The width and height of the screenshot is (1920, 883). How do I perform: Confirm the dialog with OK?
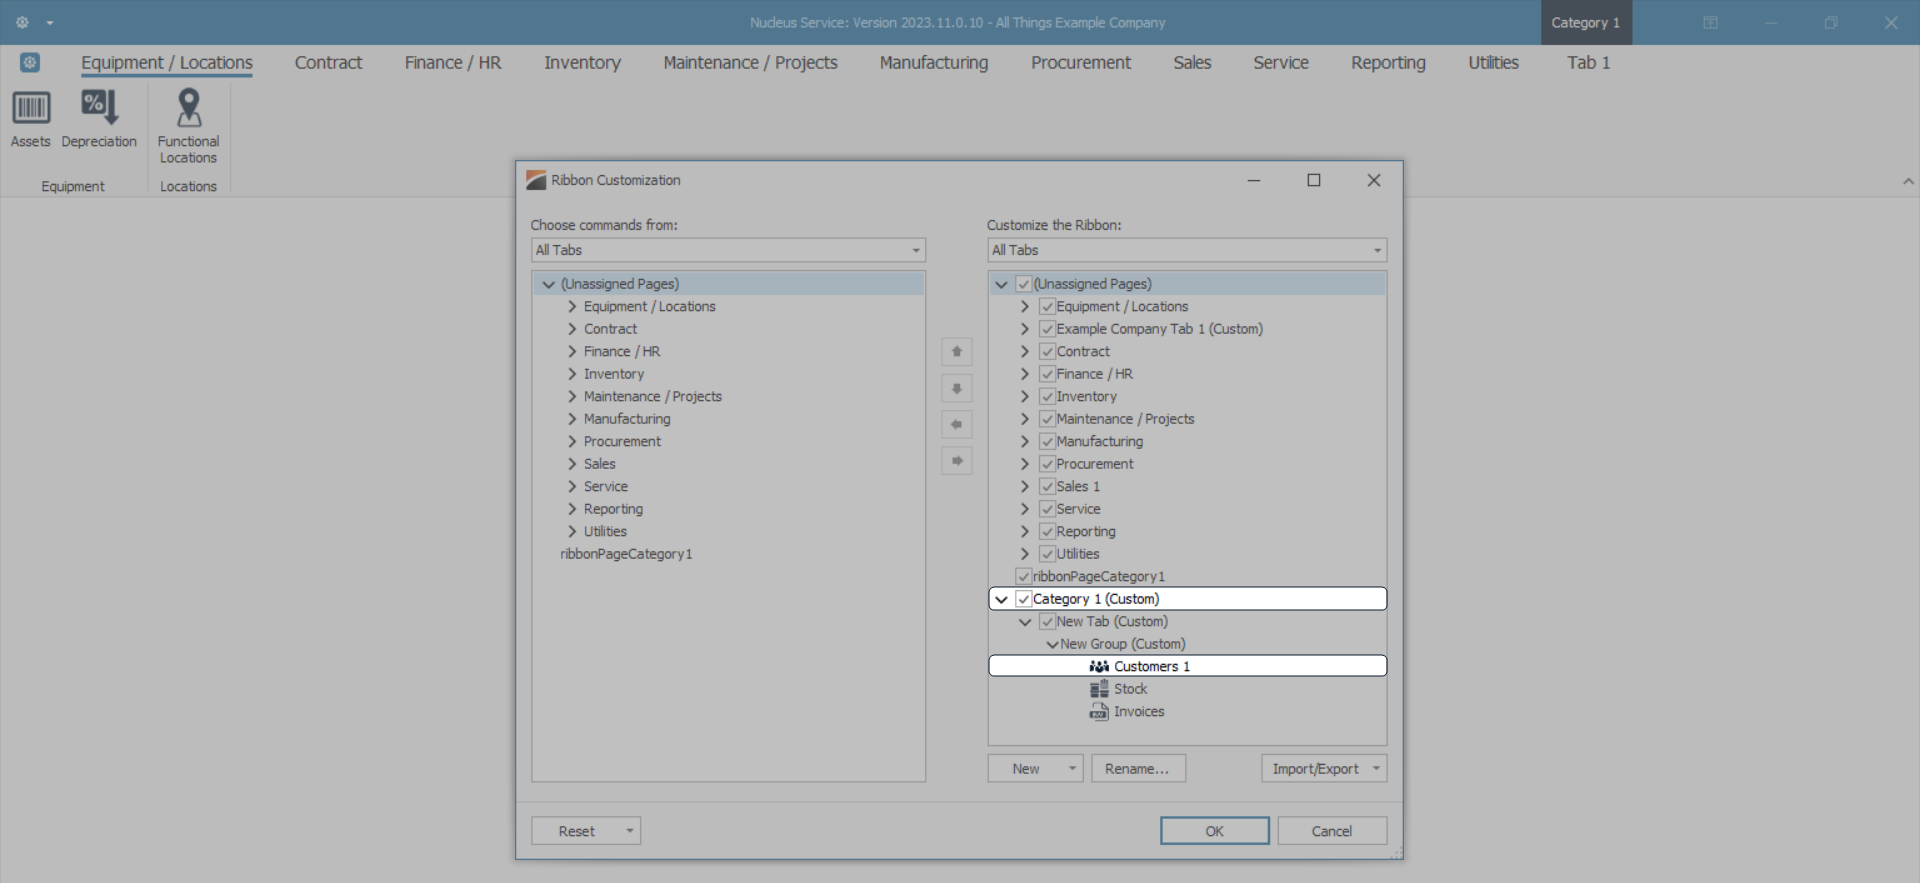pos(1215,831)
